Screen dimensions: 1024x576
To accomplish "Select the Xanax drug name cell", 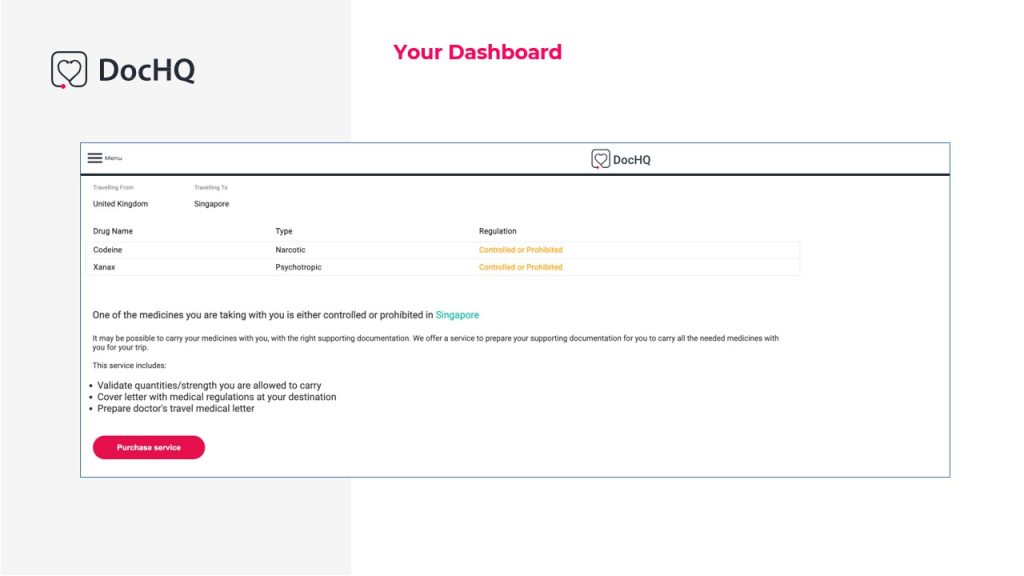I will point(104,267).
